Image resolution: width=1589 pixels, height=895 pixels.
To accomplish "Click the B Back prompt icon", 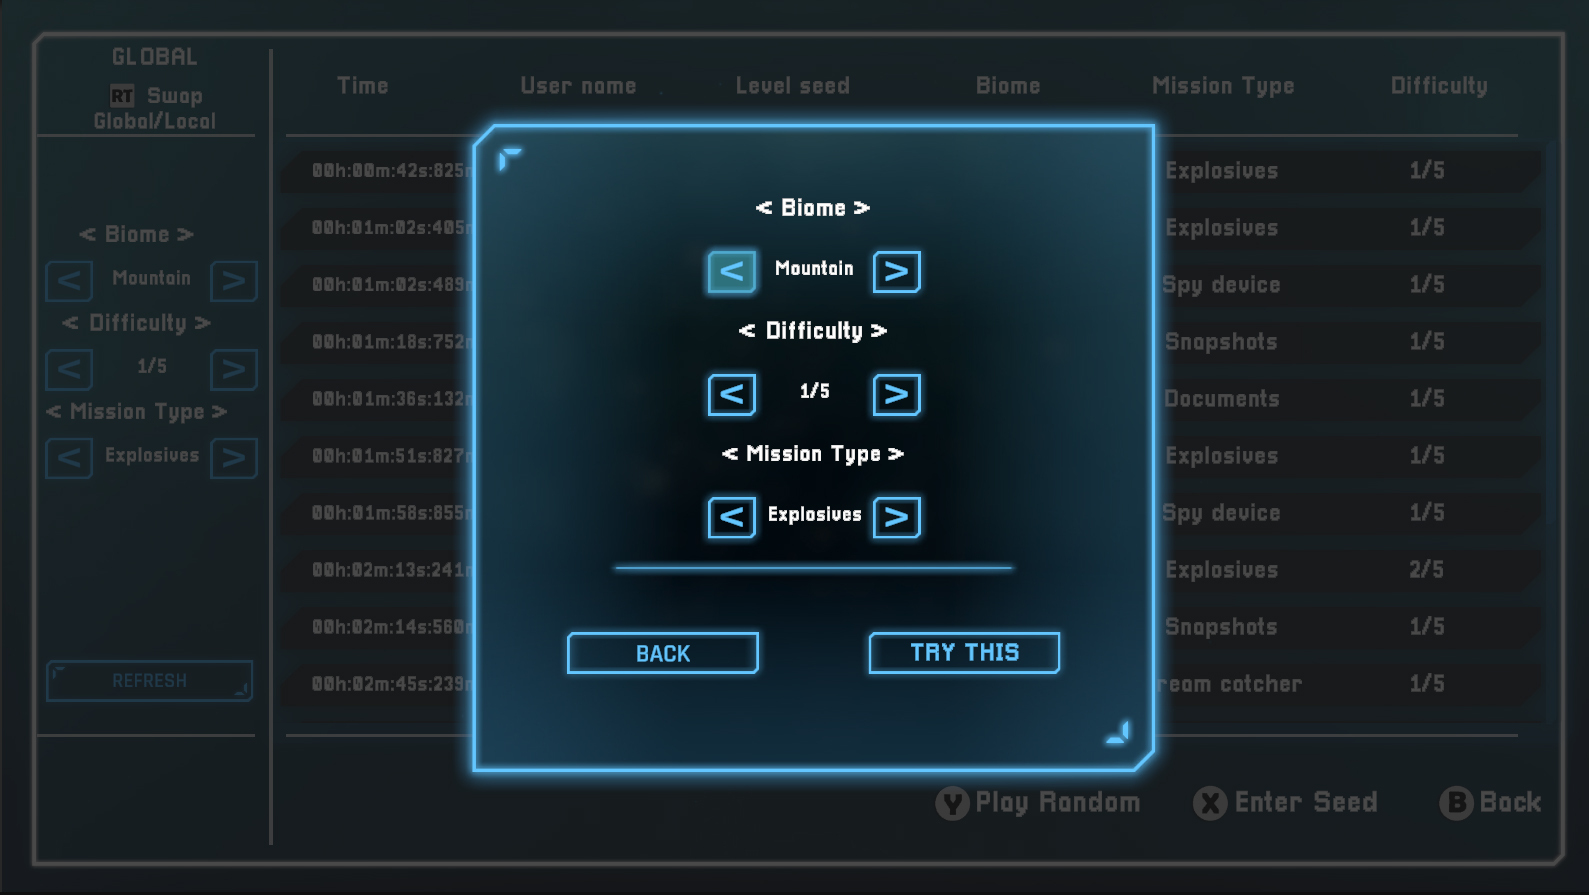I will click(1456, 803).
